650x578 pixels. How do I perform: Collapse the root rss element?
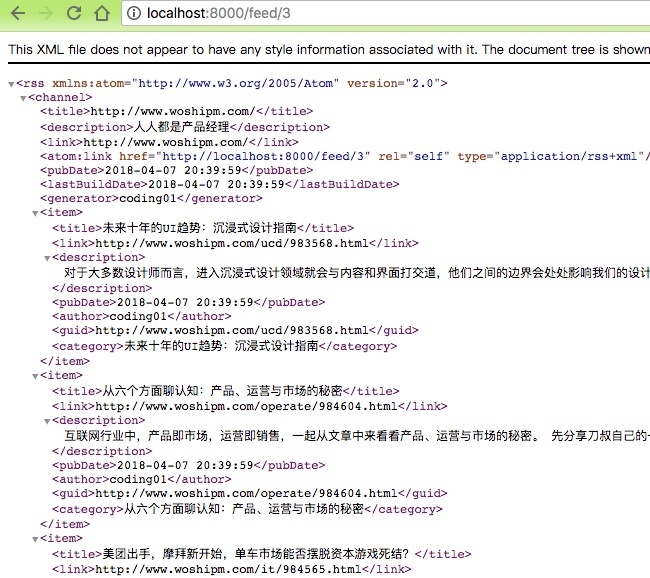click(11, 84)
